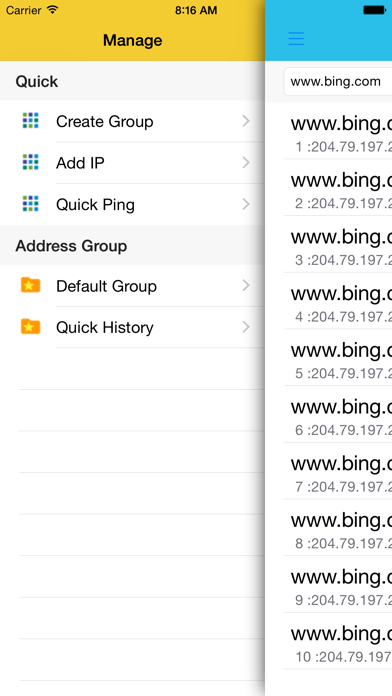Viewport: 392px width, 696px height.
Task: Select ping result row 8
Action: (x=338, y=527)
